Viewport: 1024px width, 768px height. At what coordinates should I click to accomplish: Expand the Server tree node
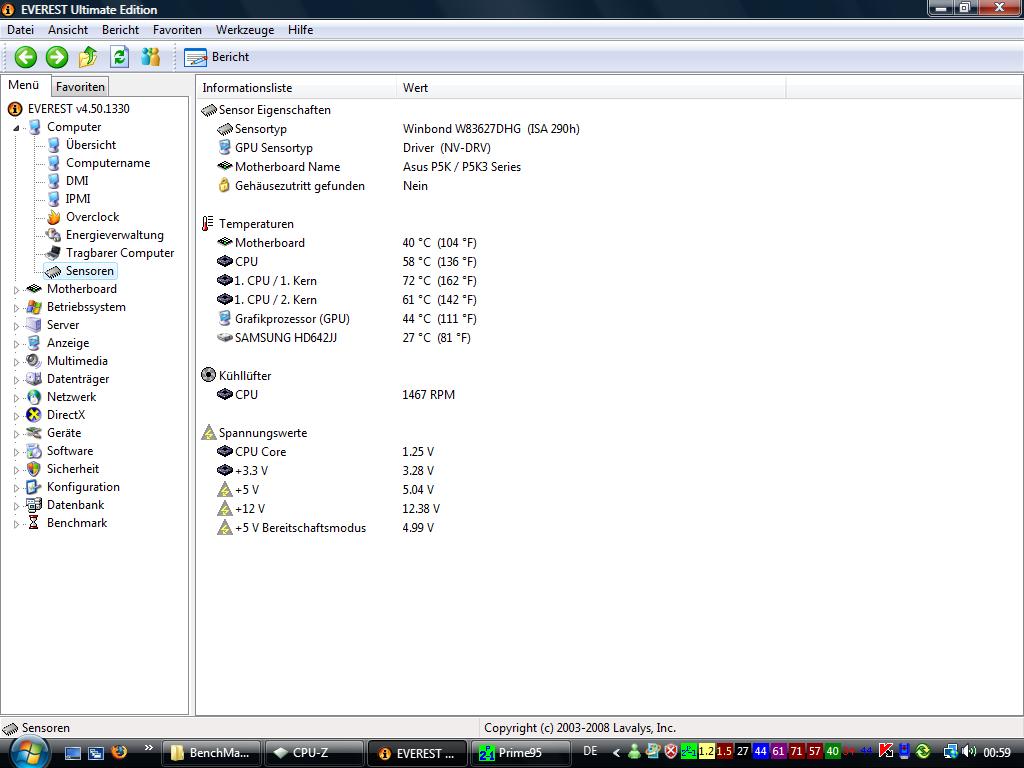pyautogui.click(x=17, y=325)
